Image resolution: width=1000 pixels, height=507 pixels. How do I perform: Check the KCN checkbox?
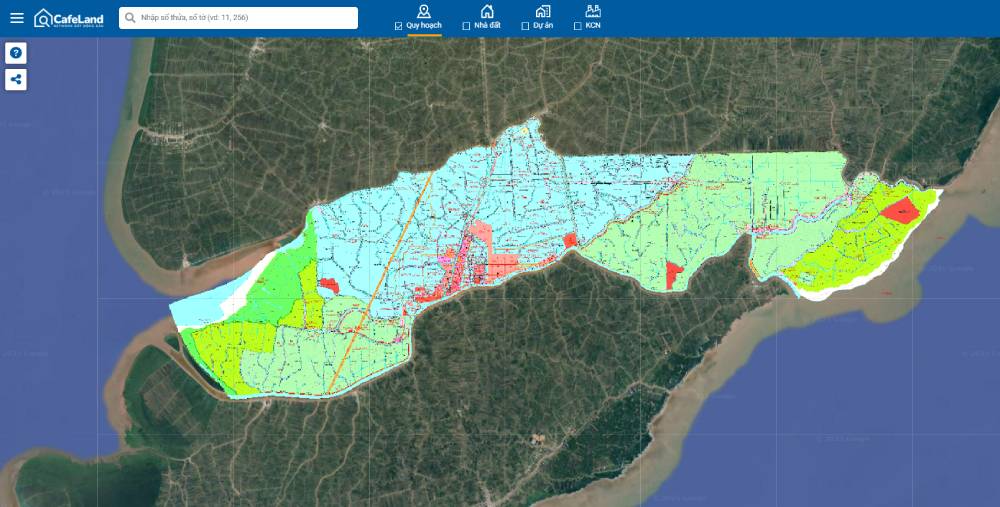578,26
